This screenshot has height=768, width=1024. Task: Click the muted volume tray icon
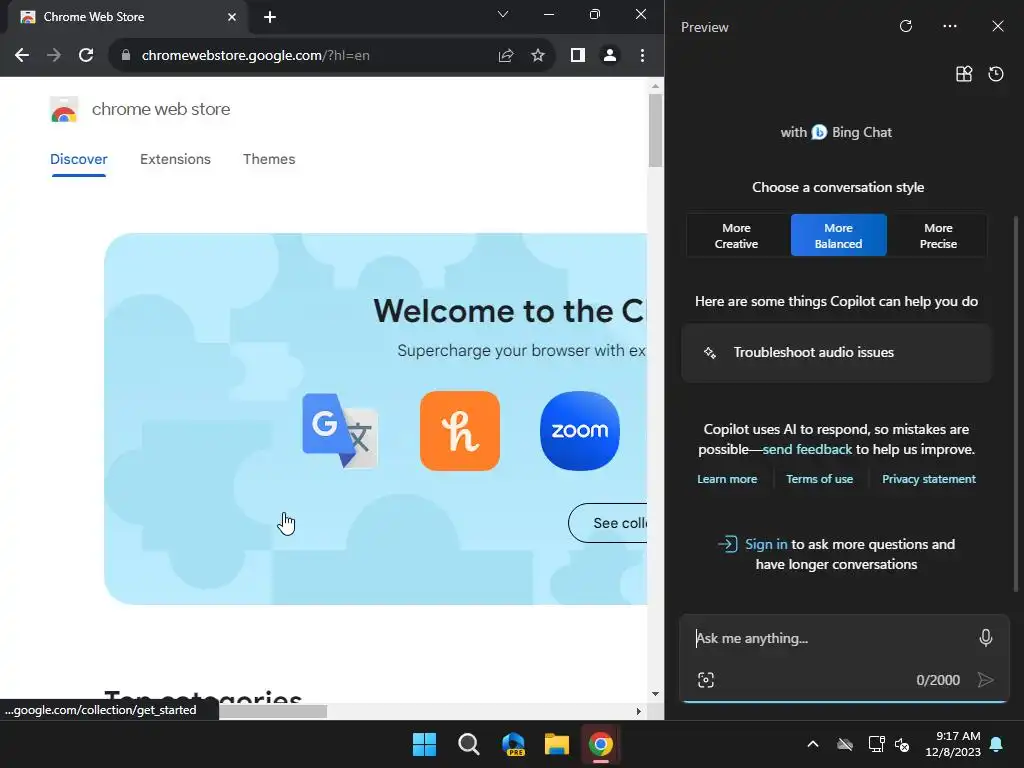[x=902, y=744]
